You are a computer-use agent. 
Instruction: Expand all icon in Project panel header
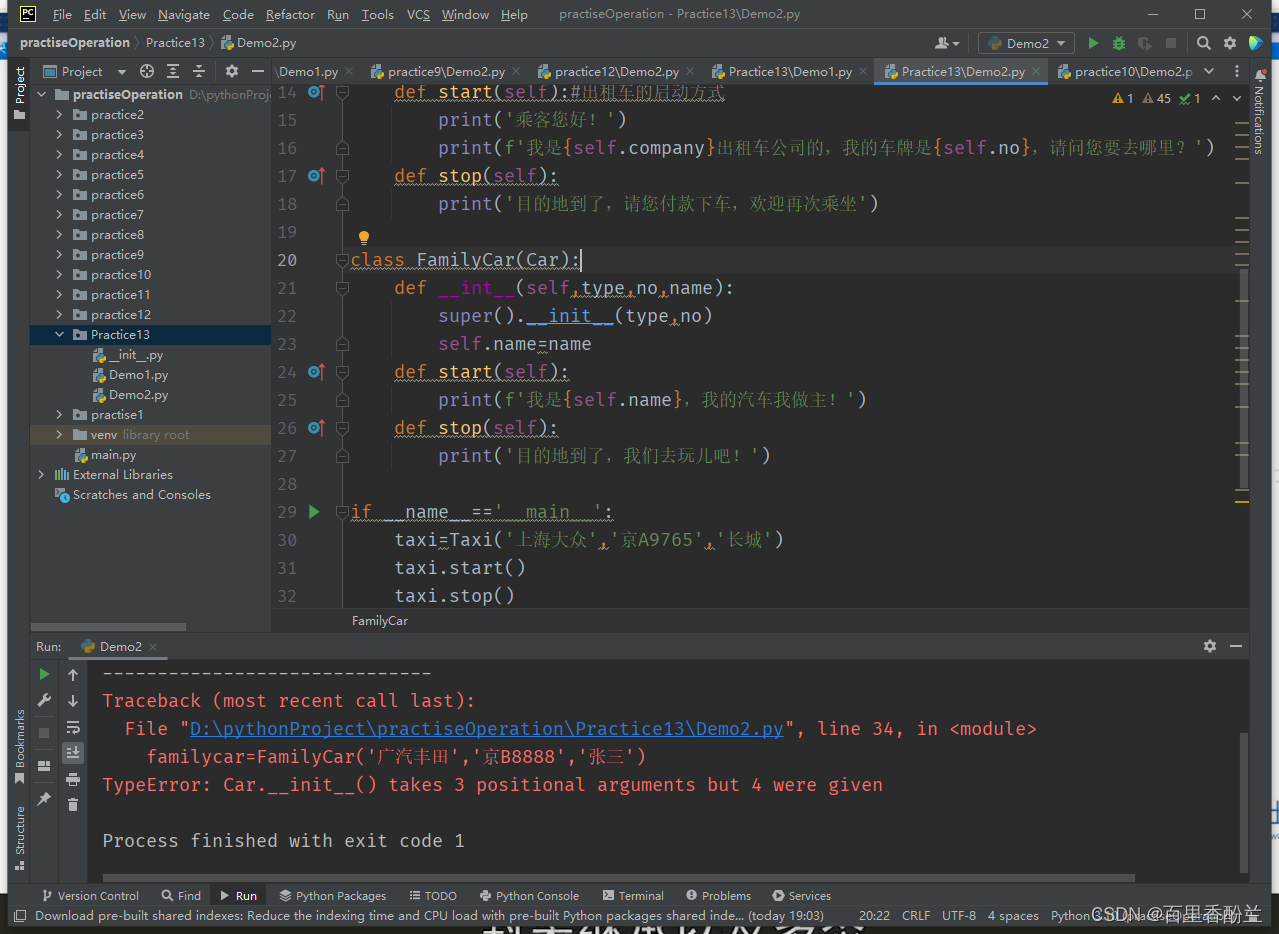pos(173,71)
